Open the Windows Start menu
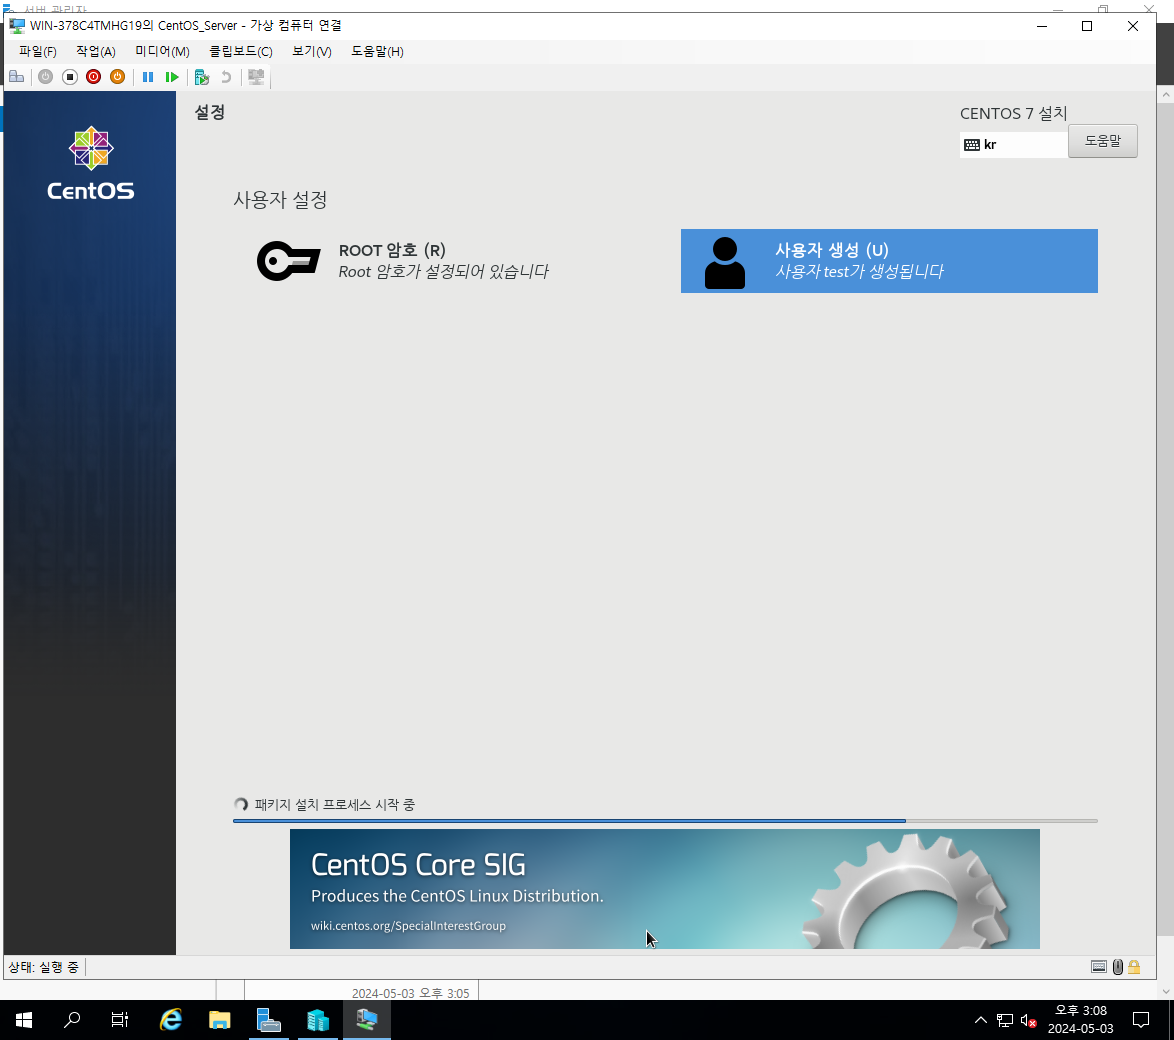 pyautogui.click(x=23, y=1020)
